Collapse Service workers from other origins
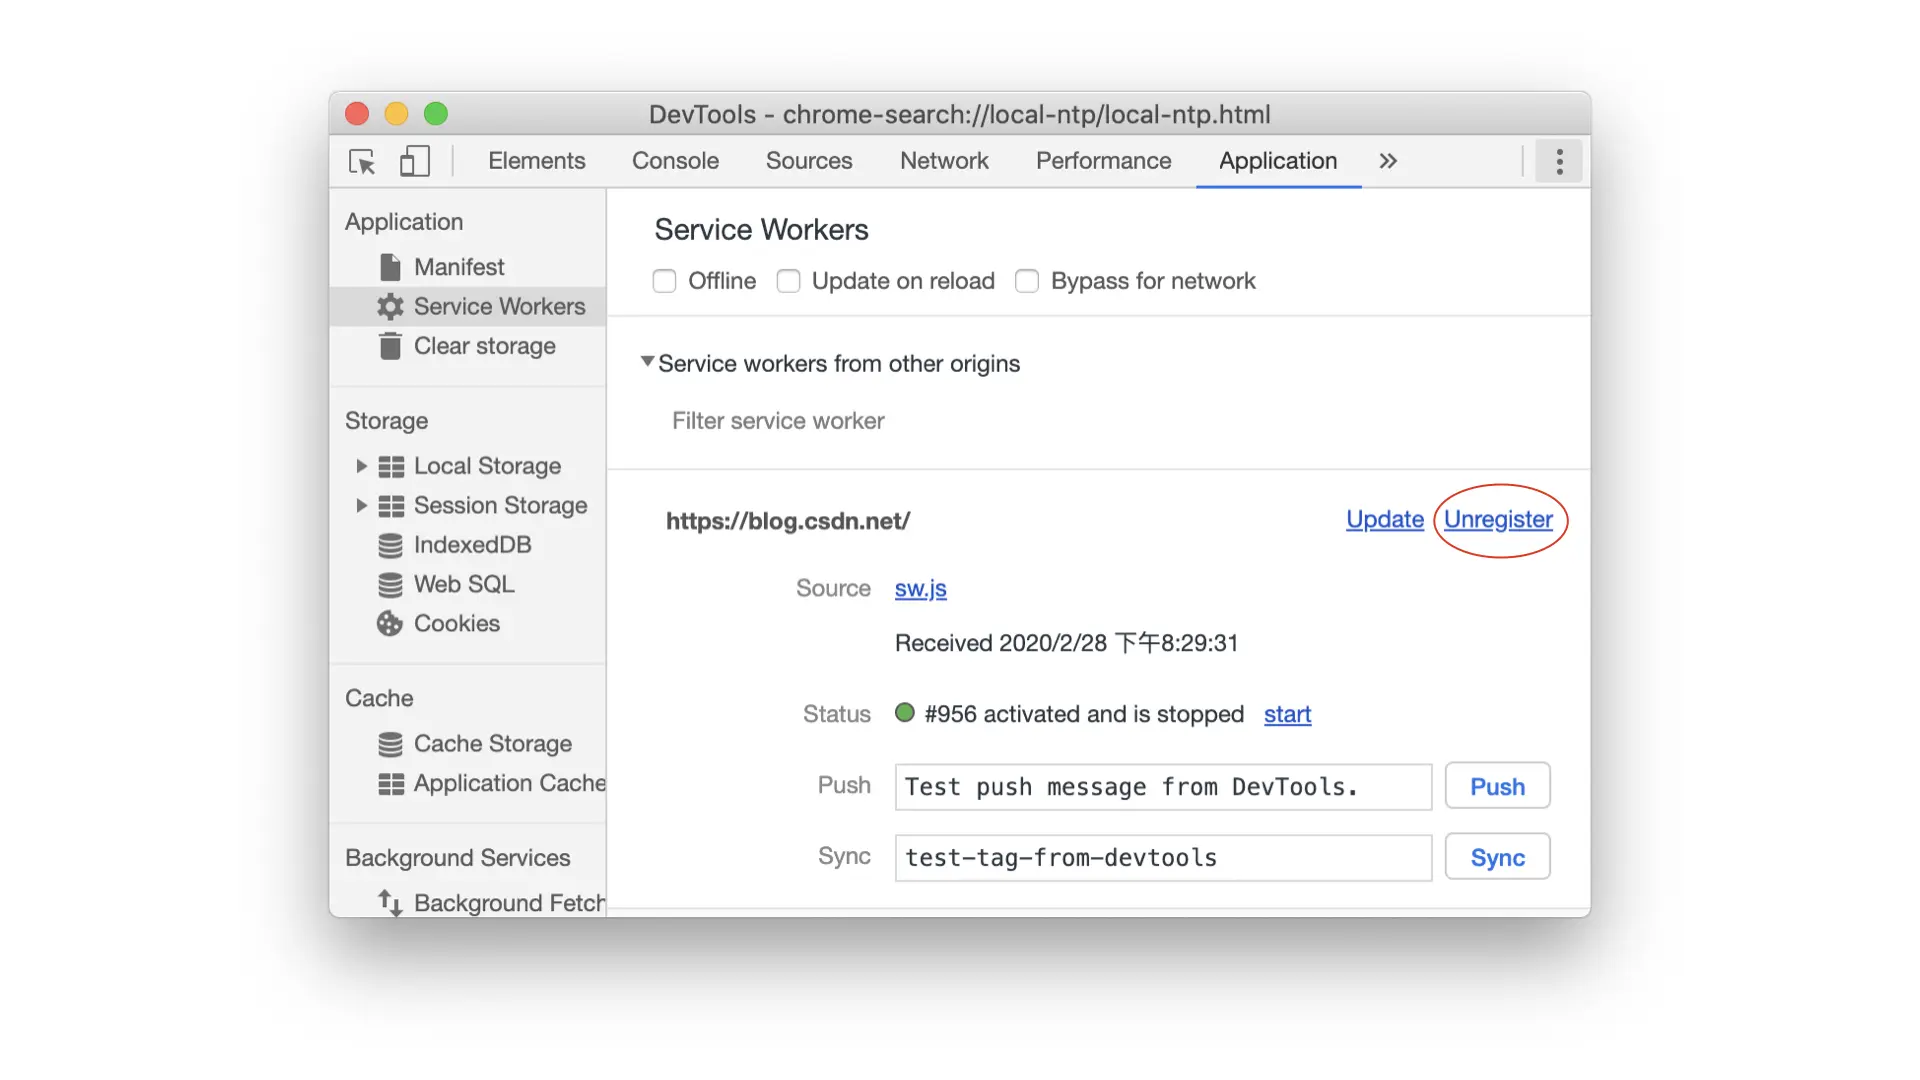 [x=647, y=362]
